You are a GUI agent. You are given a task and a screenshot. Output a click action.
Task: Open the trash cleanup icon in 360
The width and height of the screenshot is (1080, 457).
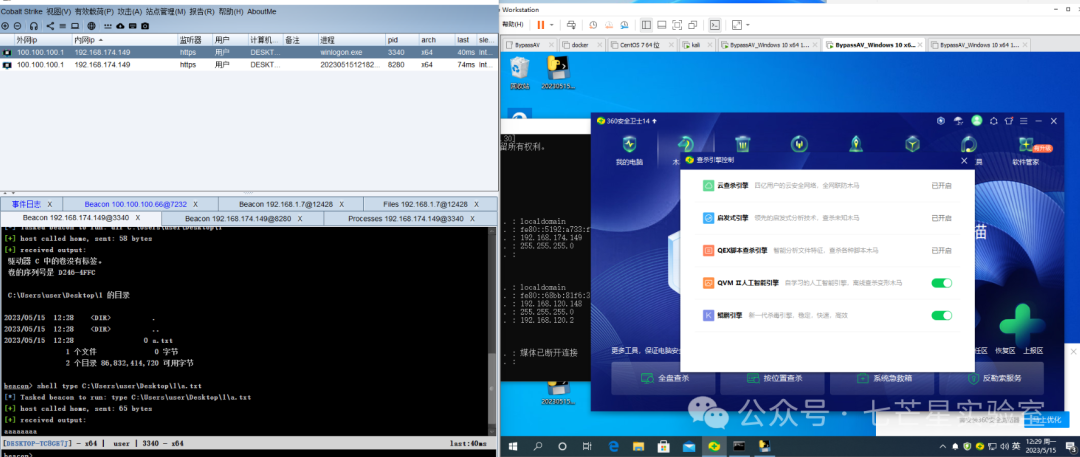[x=742, y=145]
